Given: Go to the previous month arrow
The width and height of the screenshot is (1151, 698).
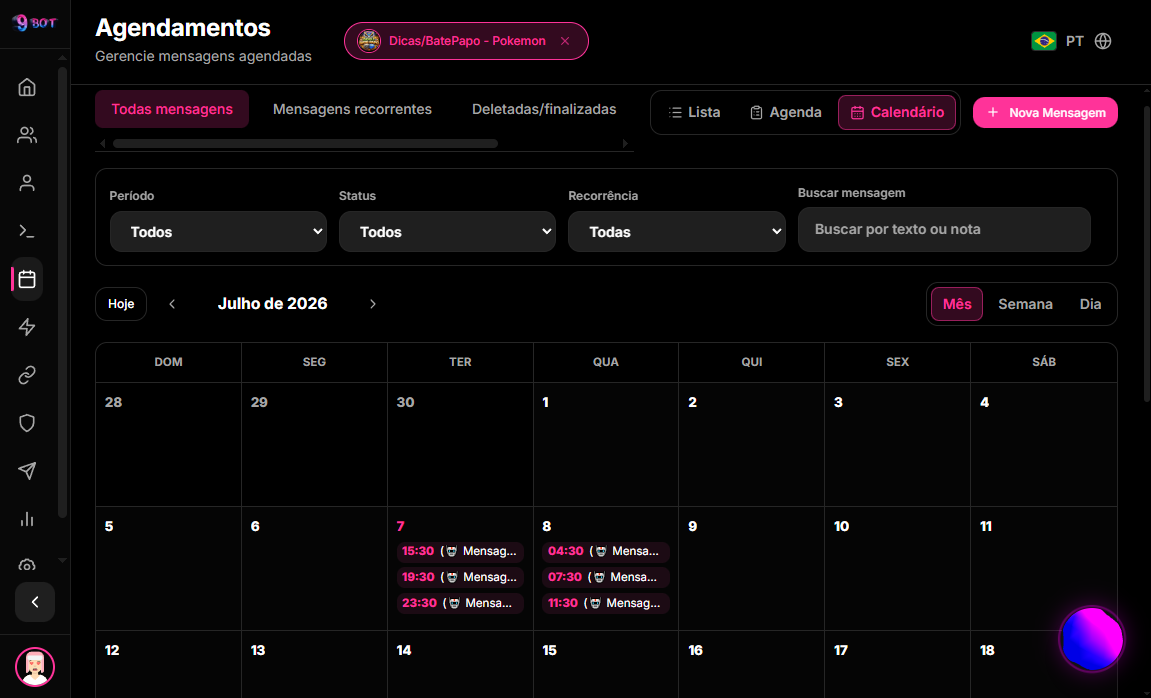Looking at the screenshot, I should 172,304.
